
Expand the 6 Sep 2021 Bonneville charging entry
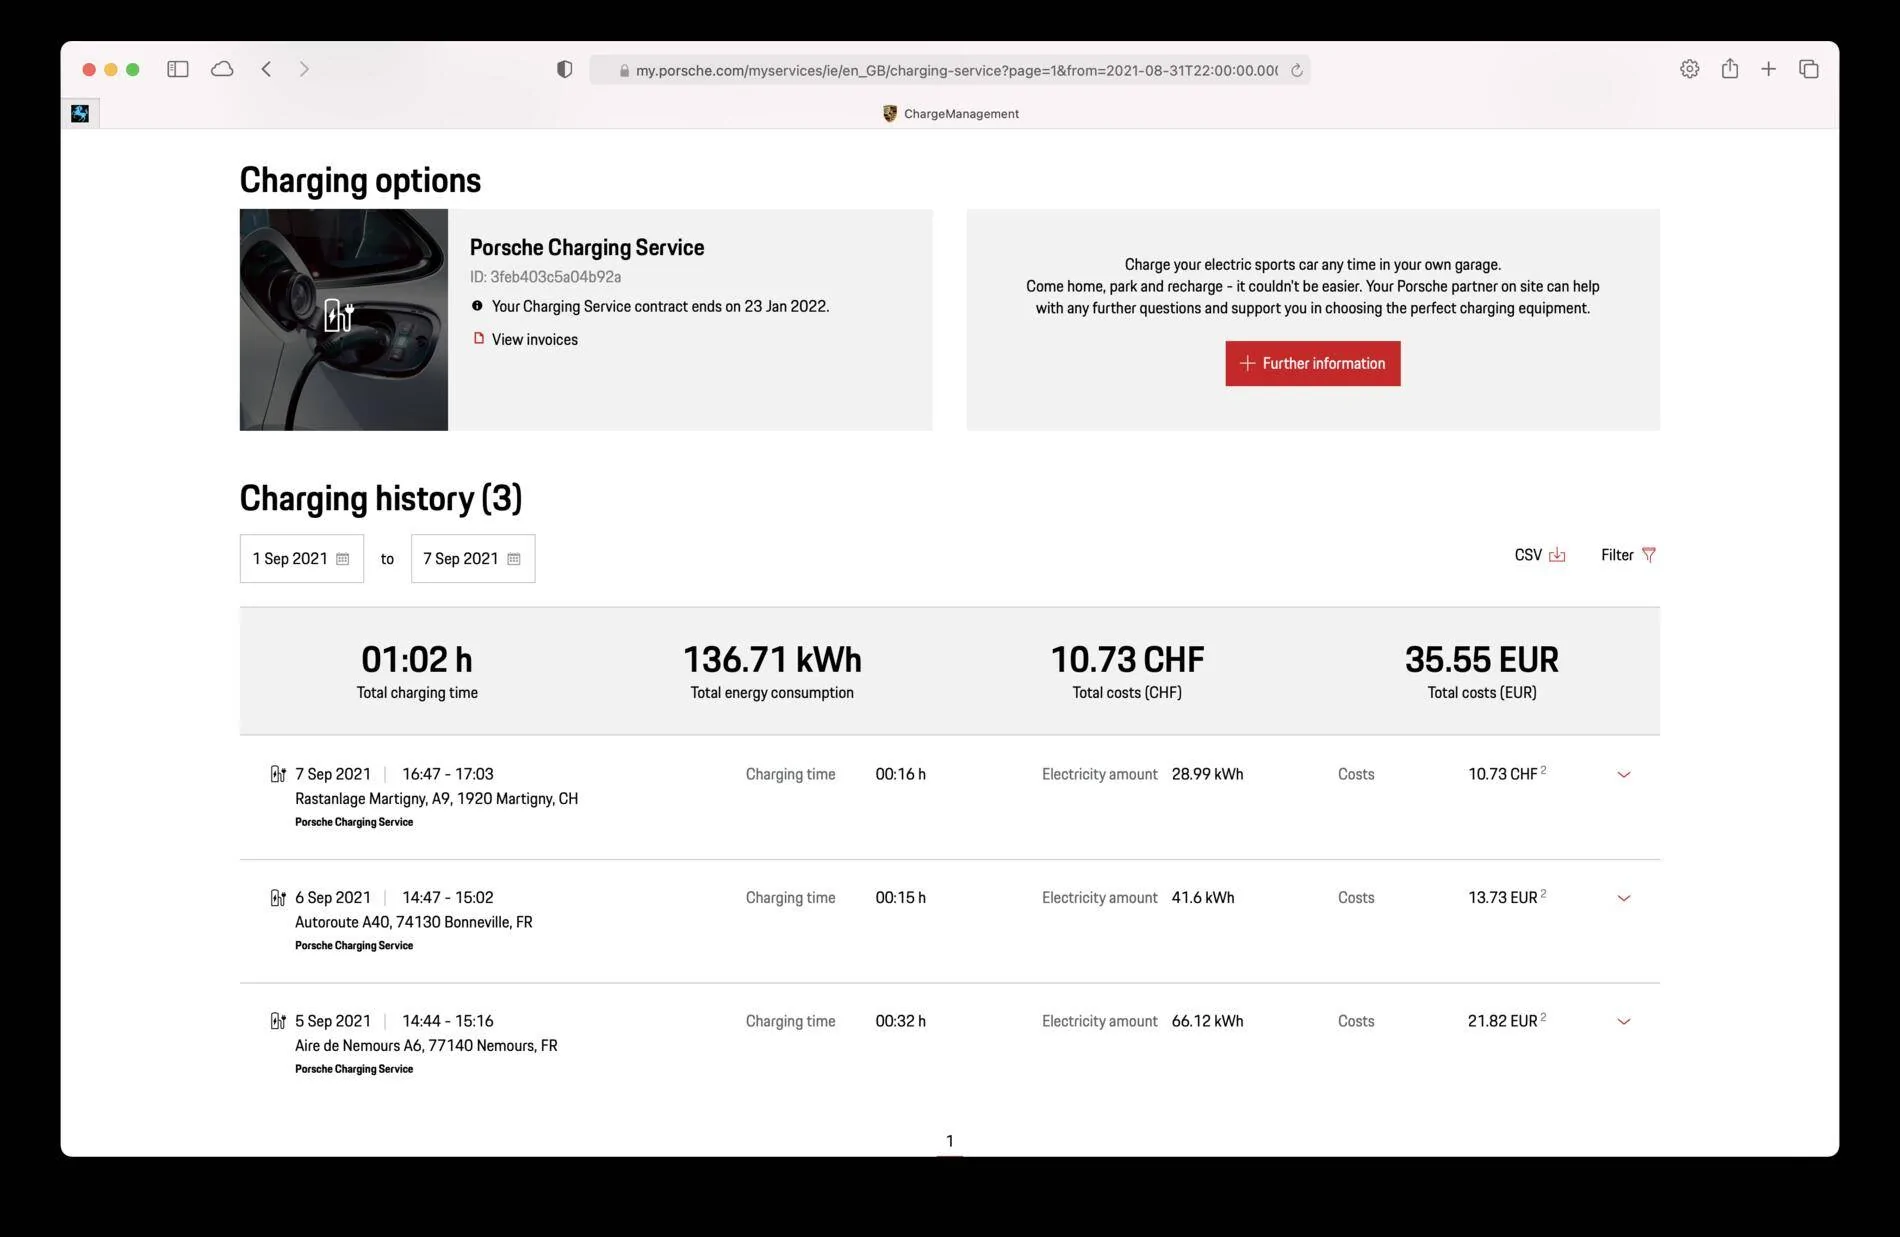pos(1624,898)
